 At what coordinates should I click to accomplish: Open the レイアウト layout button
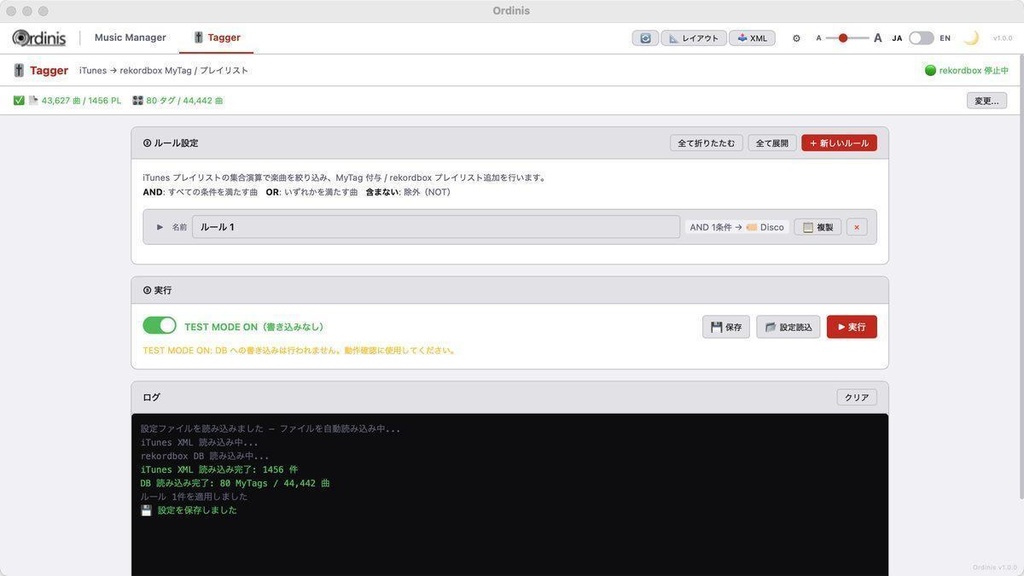point(694,38)
